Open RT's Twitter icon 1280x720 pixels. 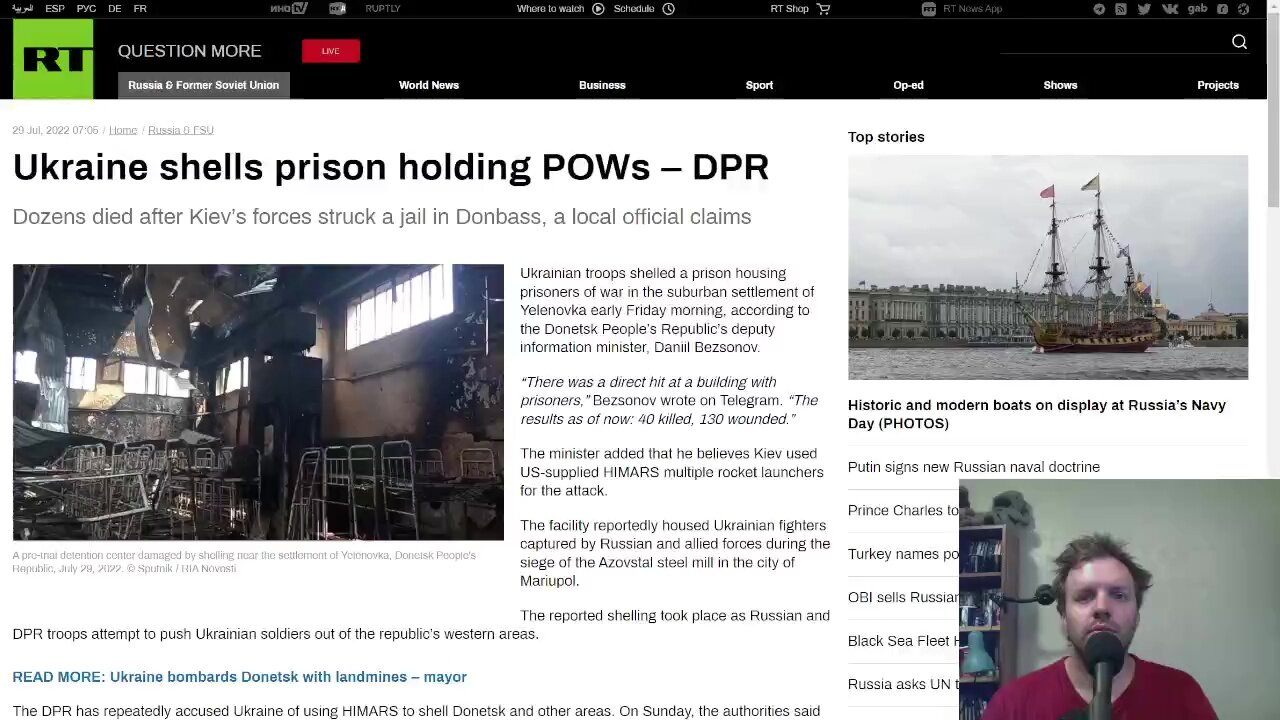tap(1144, 9)
